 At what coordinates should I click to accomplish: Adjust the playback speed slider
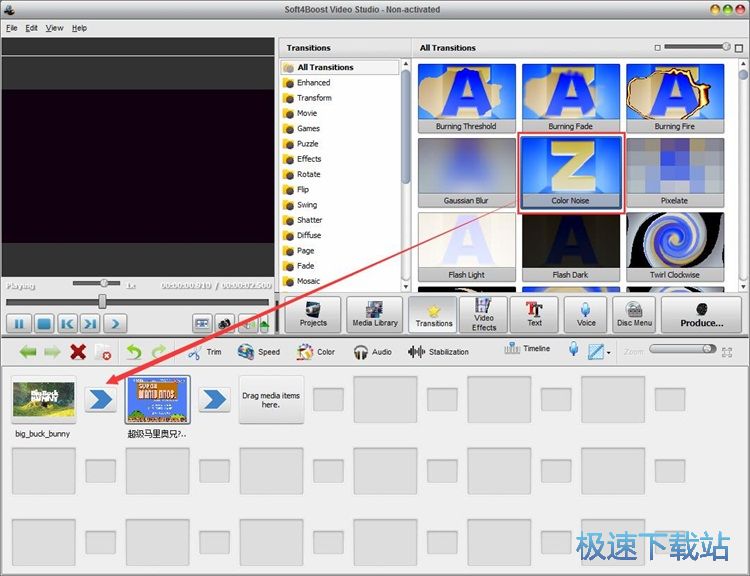coord(97,283)
